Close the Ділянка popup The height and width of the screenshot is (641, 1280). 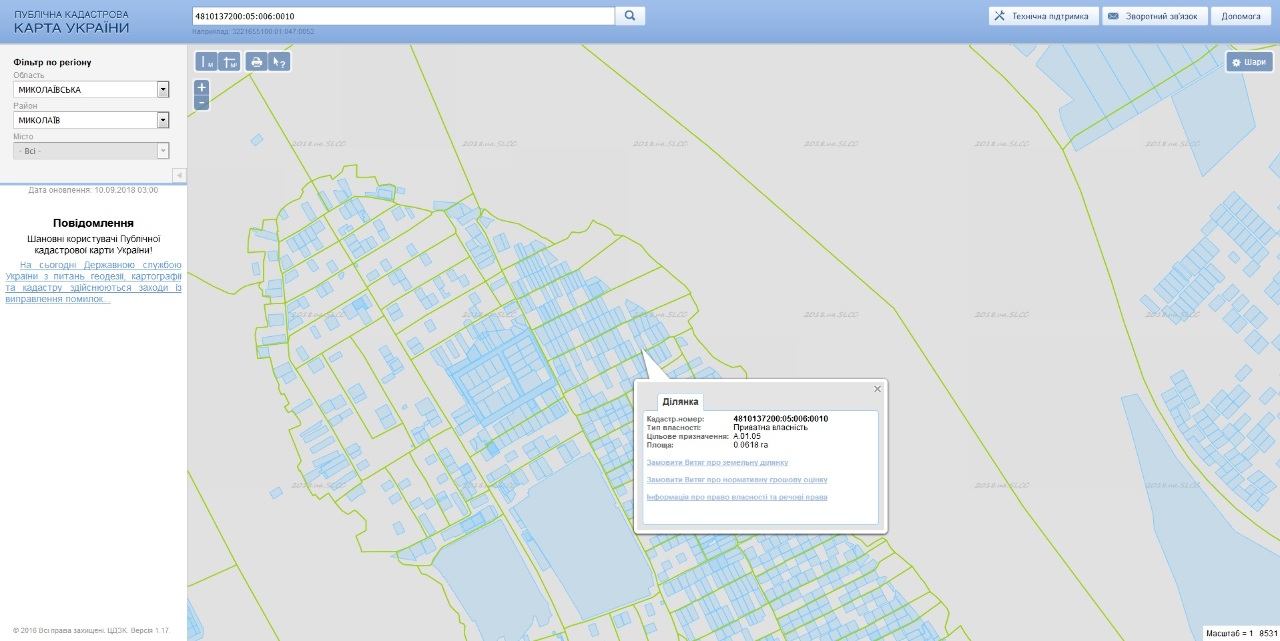pos(878,389)
